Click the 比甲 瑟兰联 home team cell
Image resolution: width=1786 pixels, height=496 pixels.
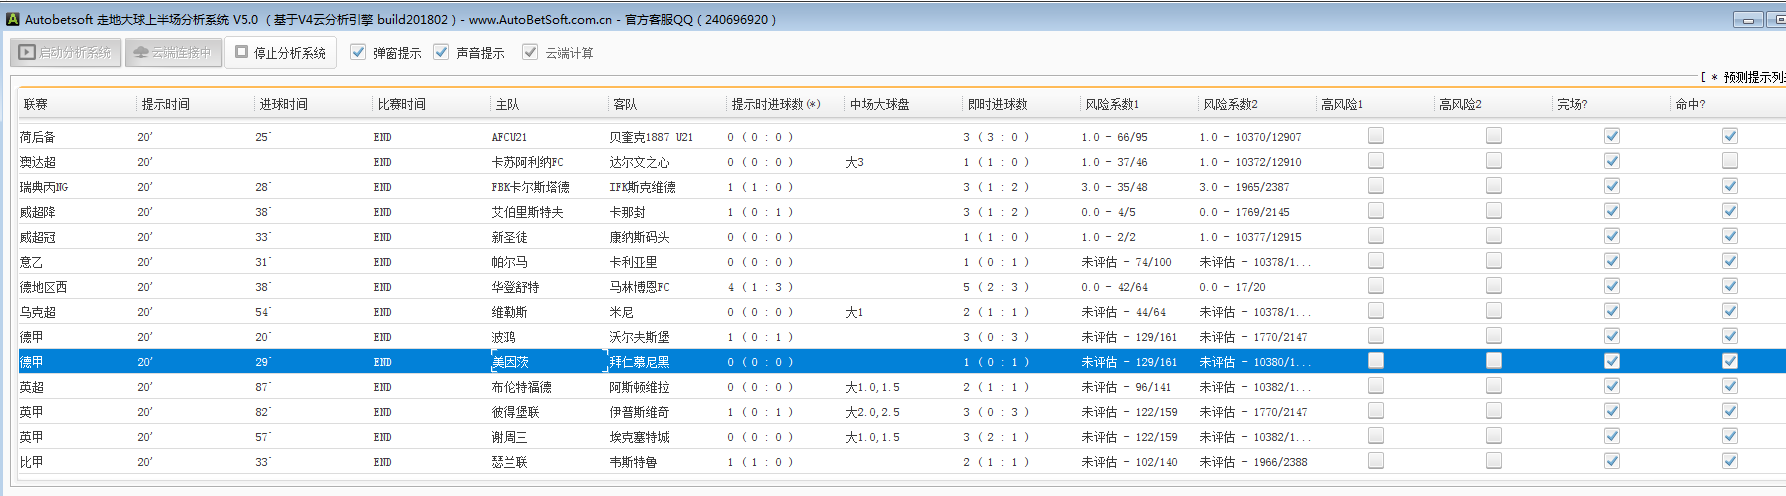point(509,462)
